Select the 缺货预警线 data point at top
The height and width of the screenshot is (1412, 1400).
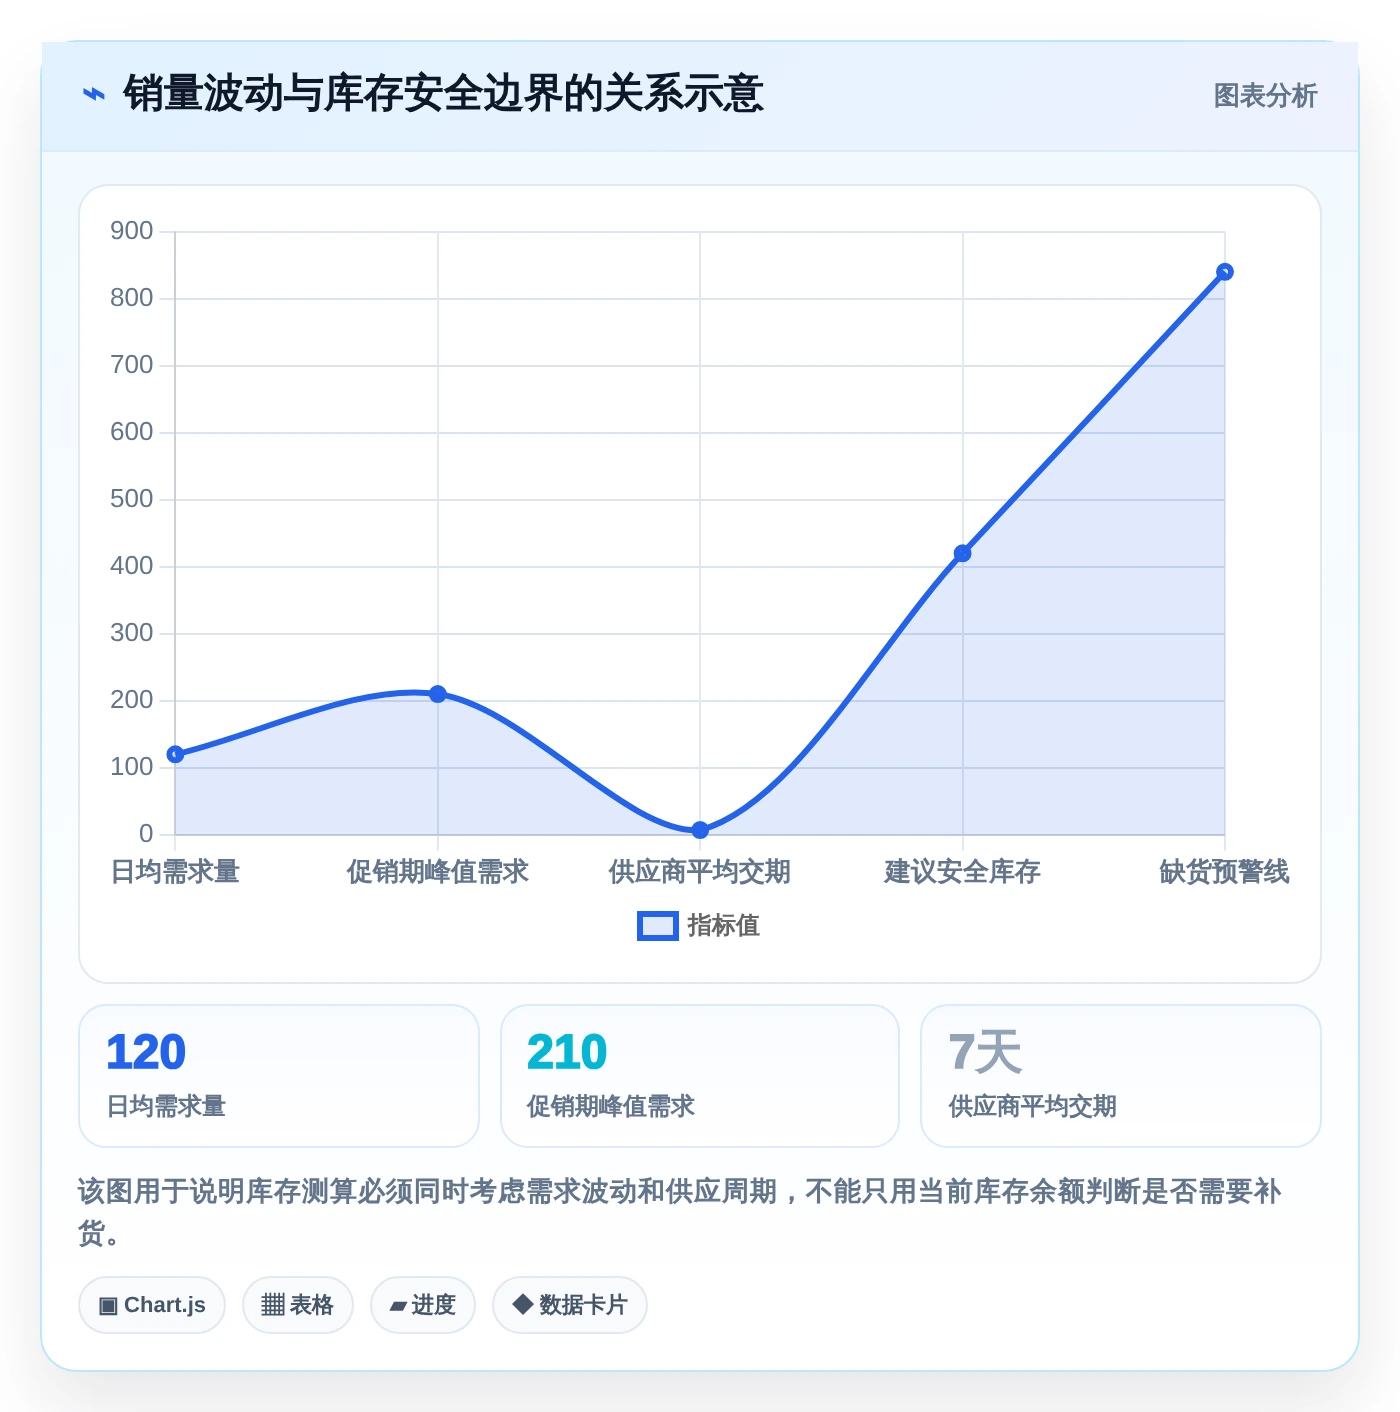[1225, 272]
